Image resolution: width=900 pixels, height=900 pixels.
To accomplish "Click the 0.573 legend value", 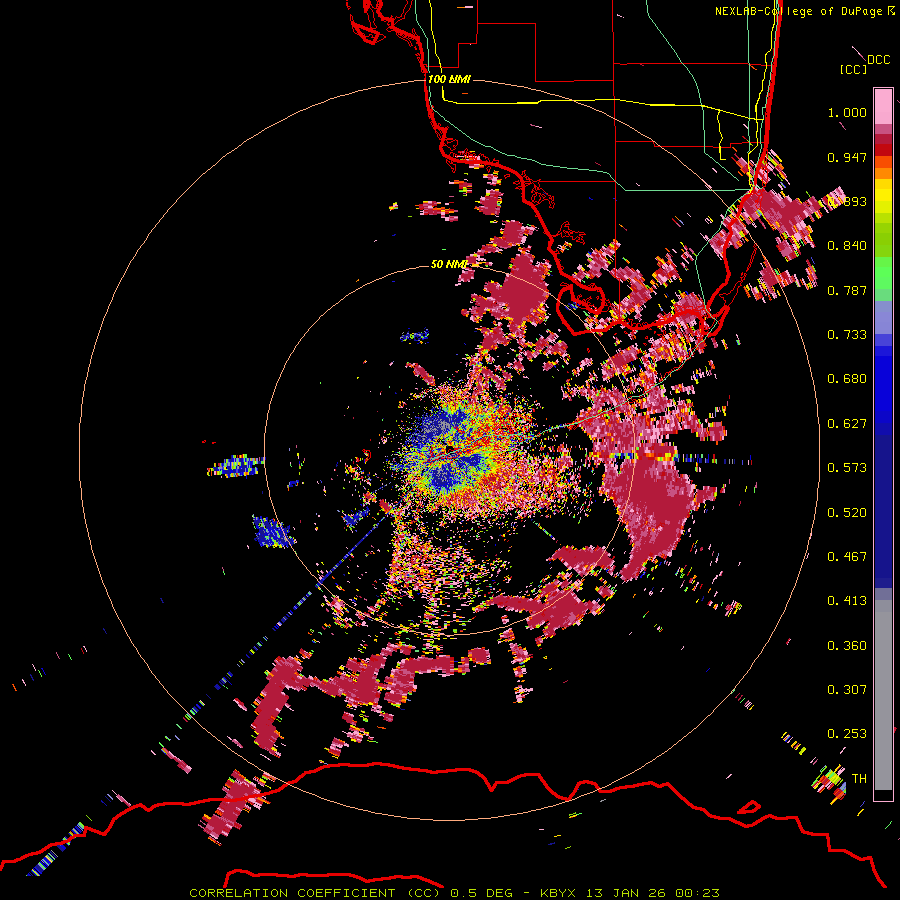I will [x=847, y=468].
